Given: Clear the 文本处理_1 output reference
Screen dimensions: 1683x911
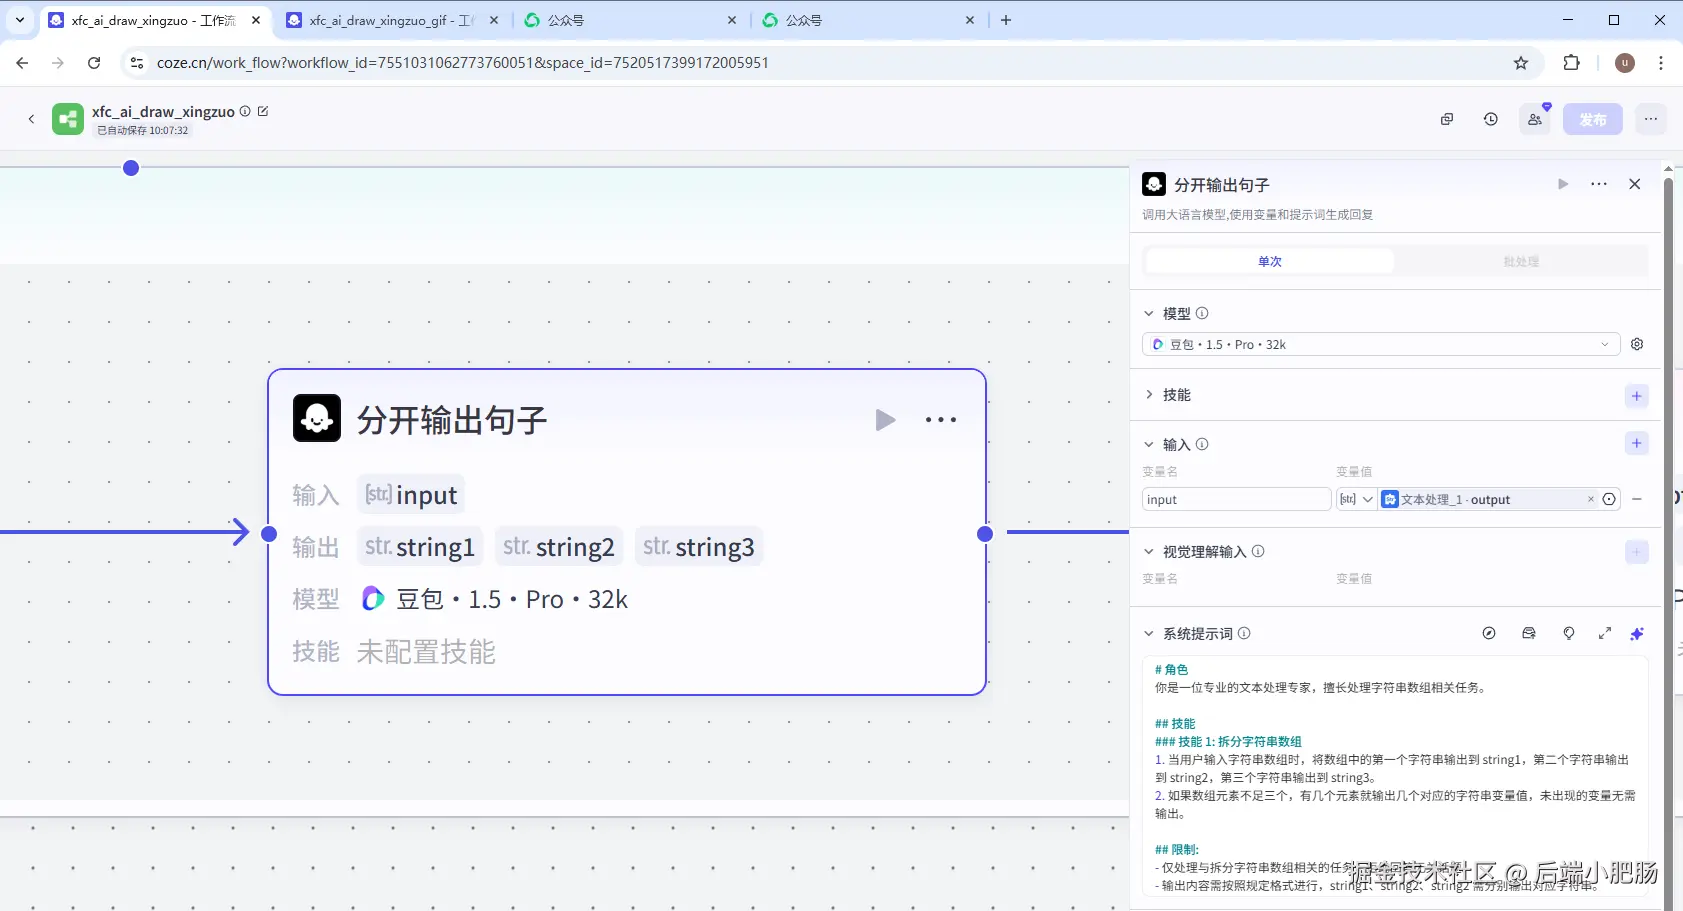Looking at the screenshot, I should [1591, 499].
